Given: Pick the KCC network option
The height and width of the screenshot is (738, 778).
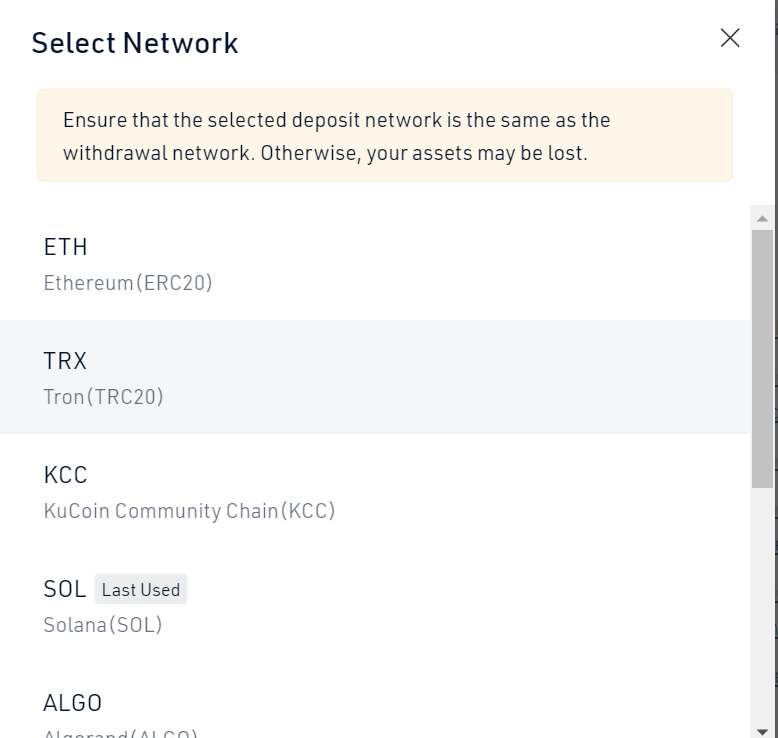Looking at the screenshot, I should 66,475.
